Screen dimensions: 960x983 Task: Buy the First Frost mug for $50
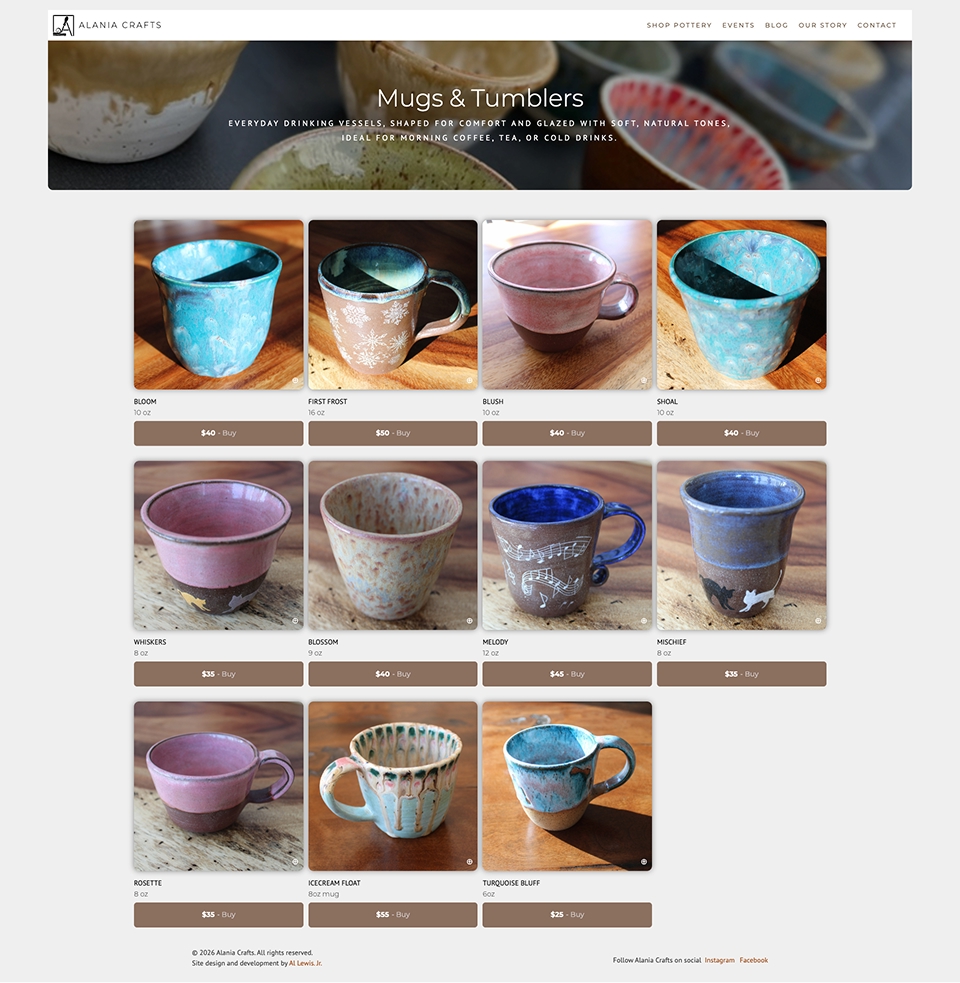[393, 433]
